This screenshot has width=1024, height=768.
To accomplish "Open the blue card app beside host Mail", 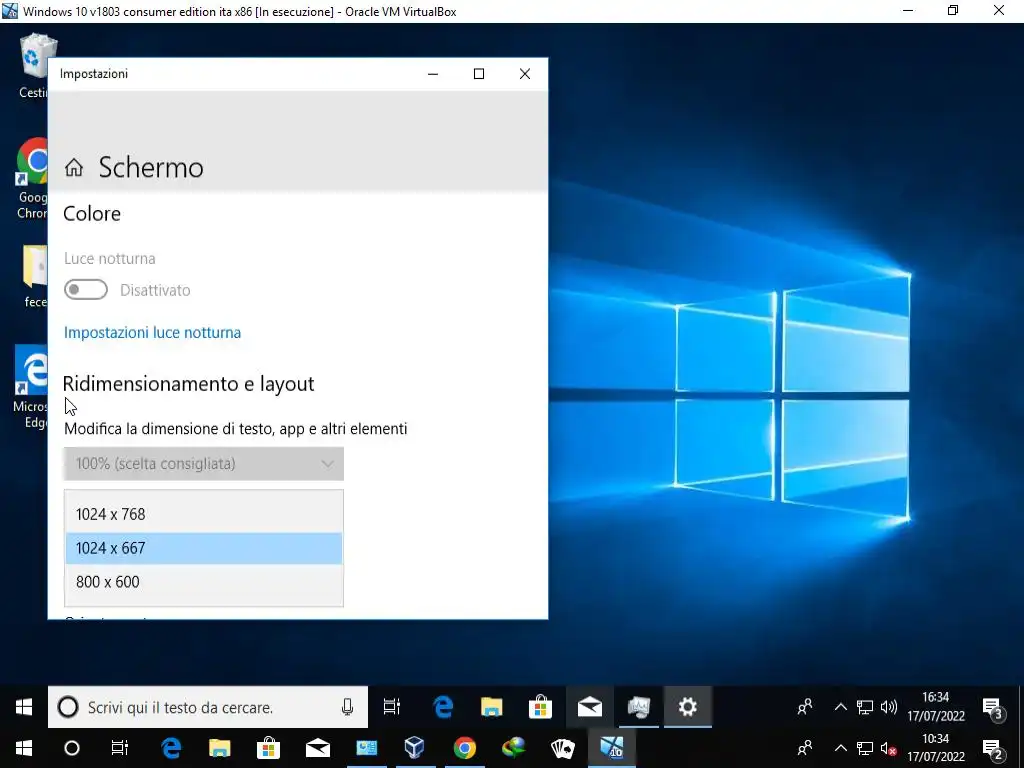I will (366, 748).
